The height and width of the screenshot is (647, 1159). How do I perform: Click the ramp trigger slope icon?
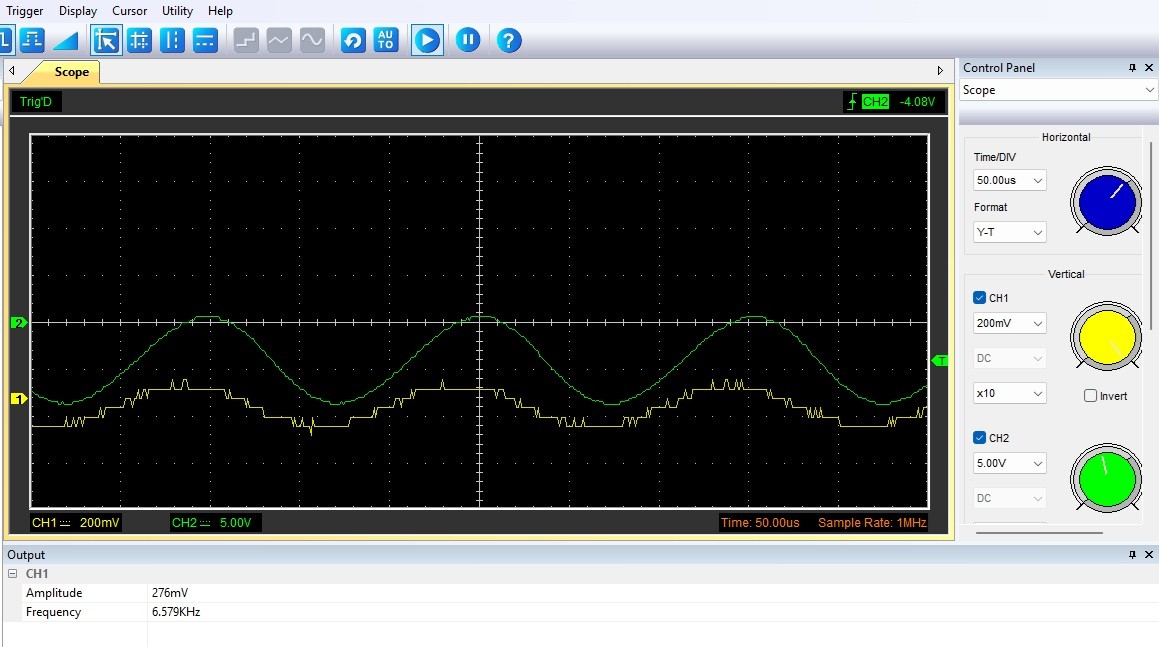pyautogui.click(x=65, y=40)
